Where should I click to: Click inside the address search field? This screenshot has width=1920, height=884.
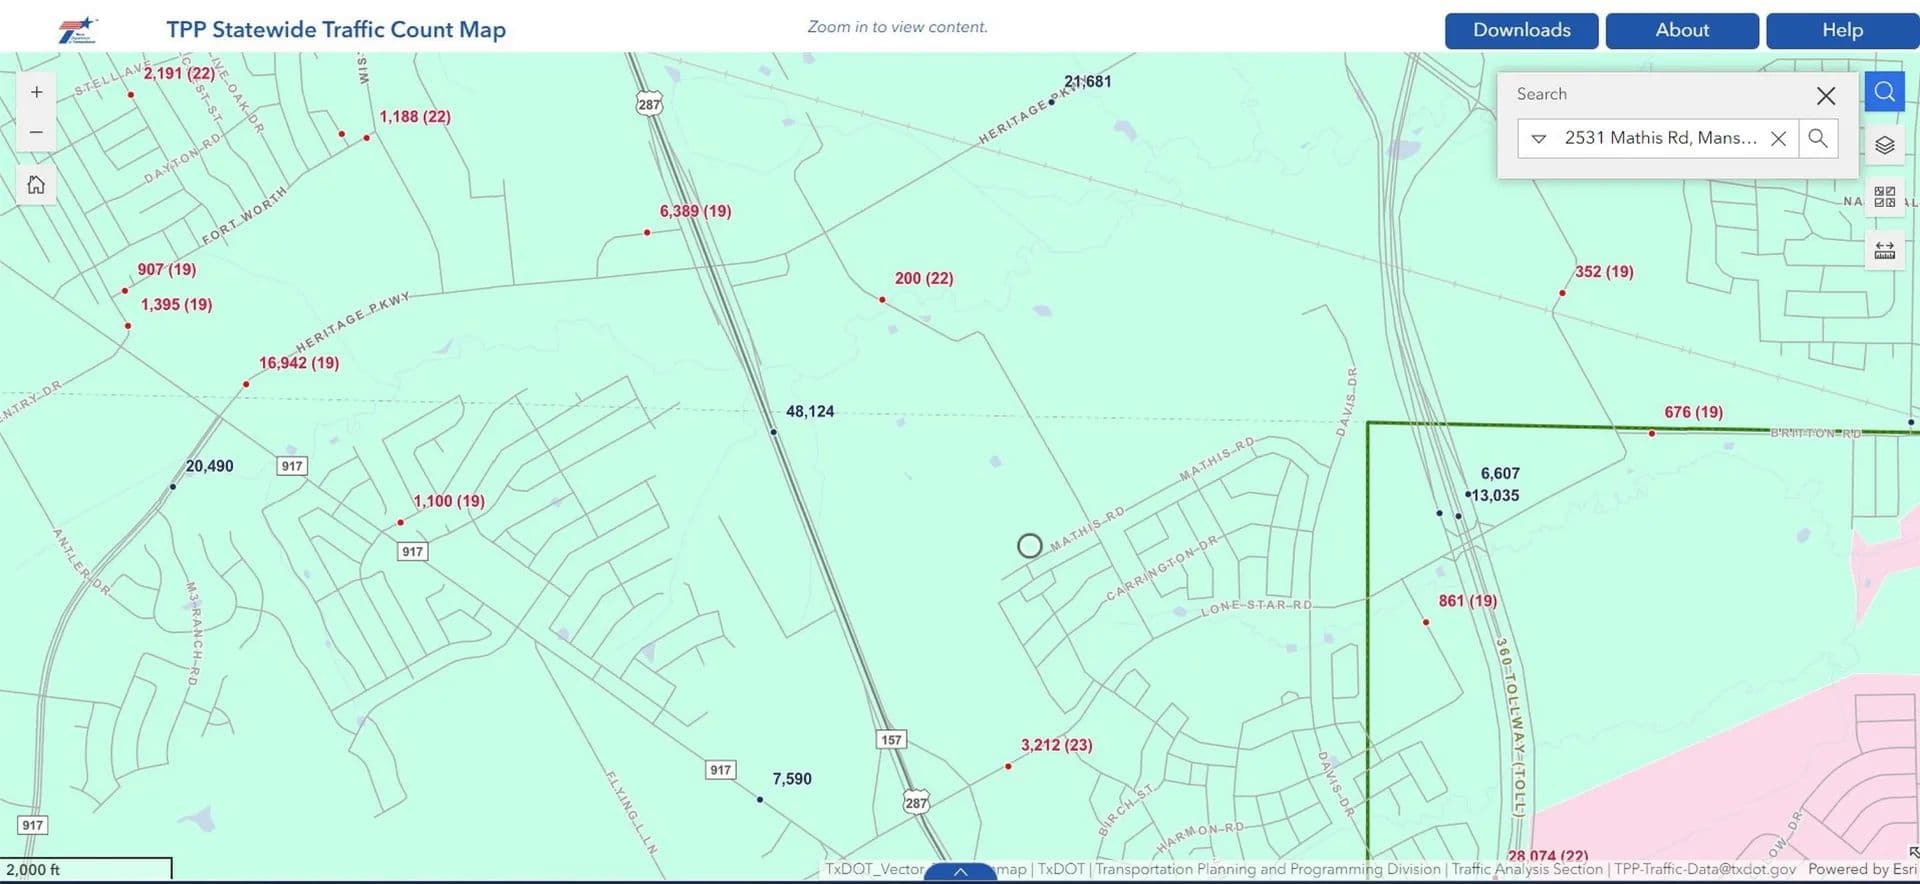click(x=1658, y=138)
